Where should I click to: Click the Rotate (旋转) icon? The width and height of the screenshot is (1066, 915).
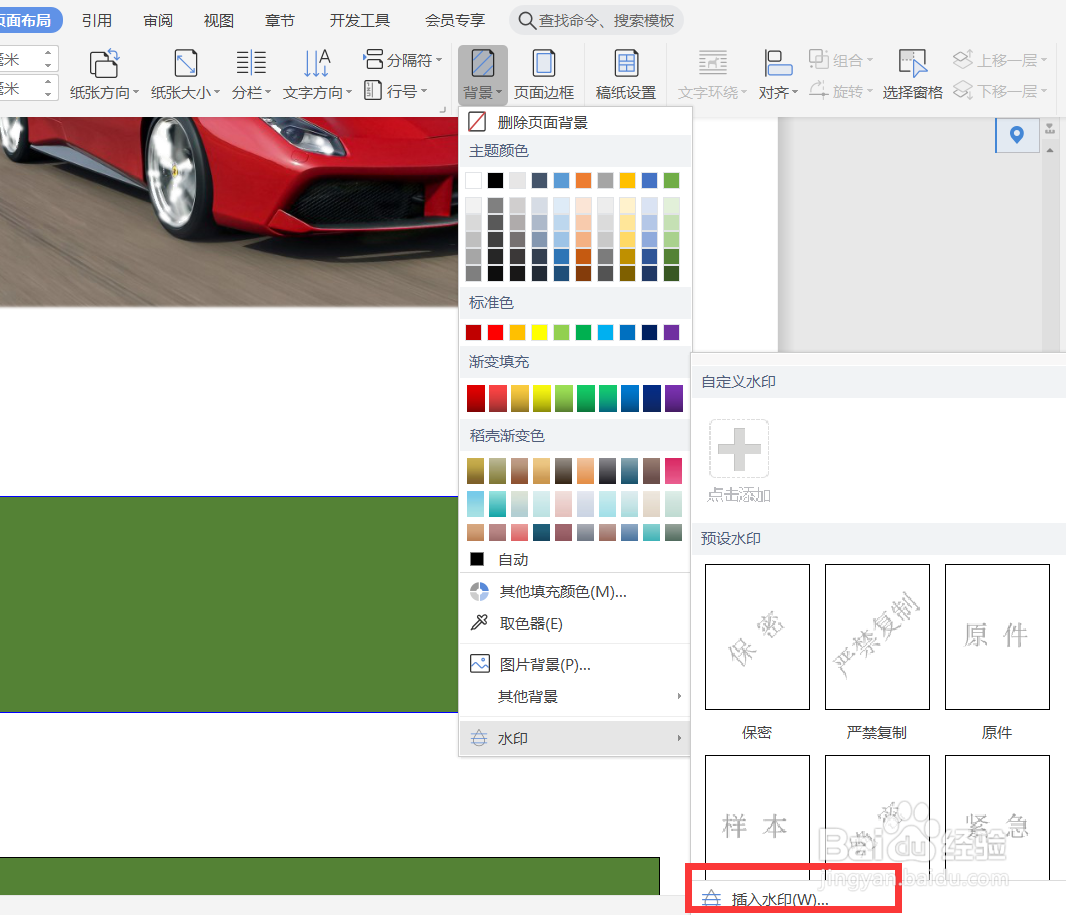[819, 90]
